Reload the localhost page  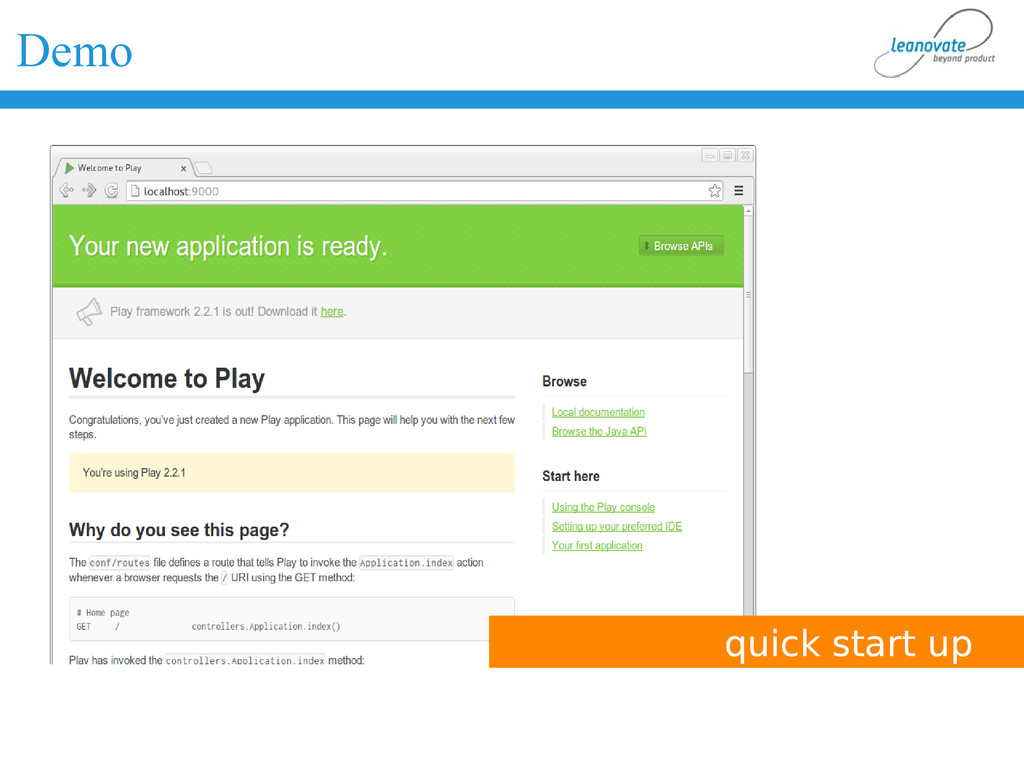[112, 190]
